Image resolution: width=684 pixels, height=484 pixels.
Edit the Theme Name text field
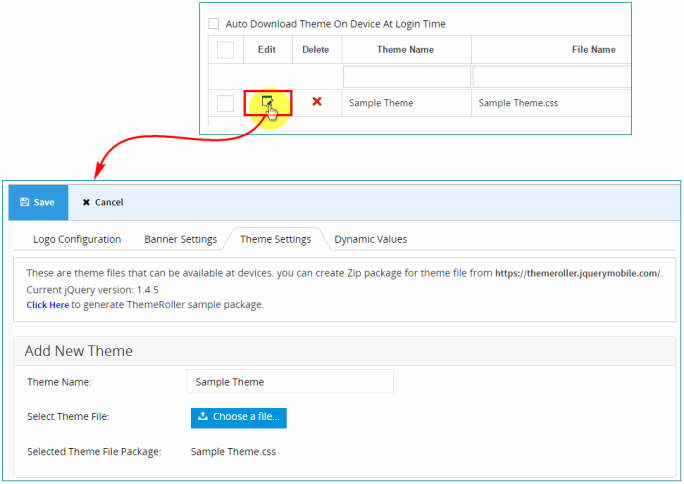(x=290, y=382)
